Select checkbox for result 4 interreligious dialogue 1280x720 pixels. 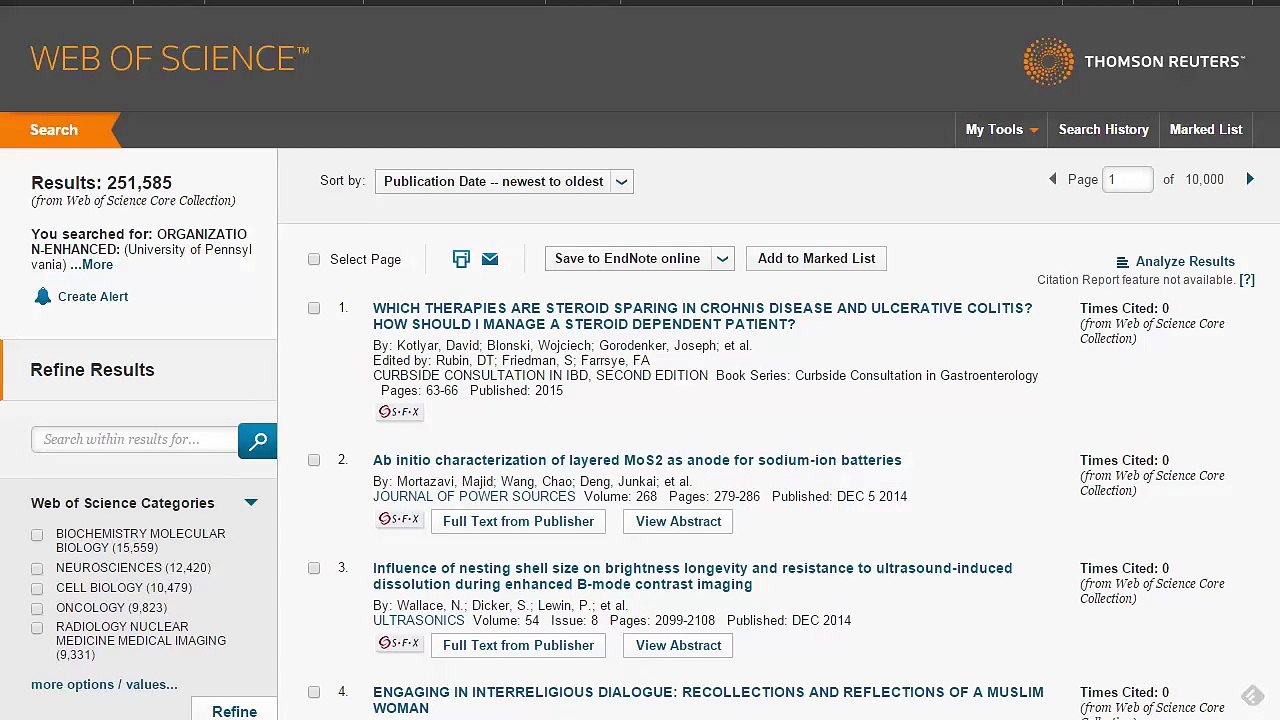point(314,692)
